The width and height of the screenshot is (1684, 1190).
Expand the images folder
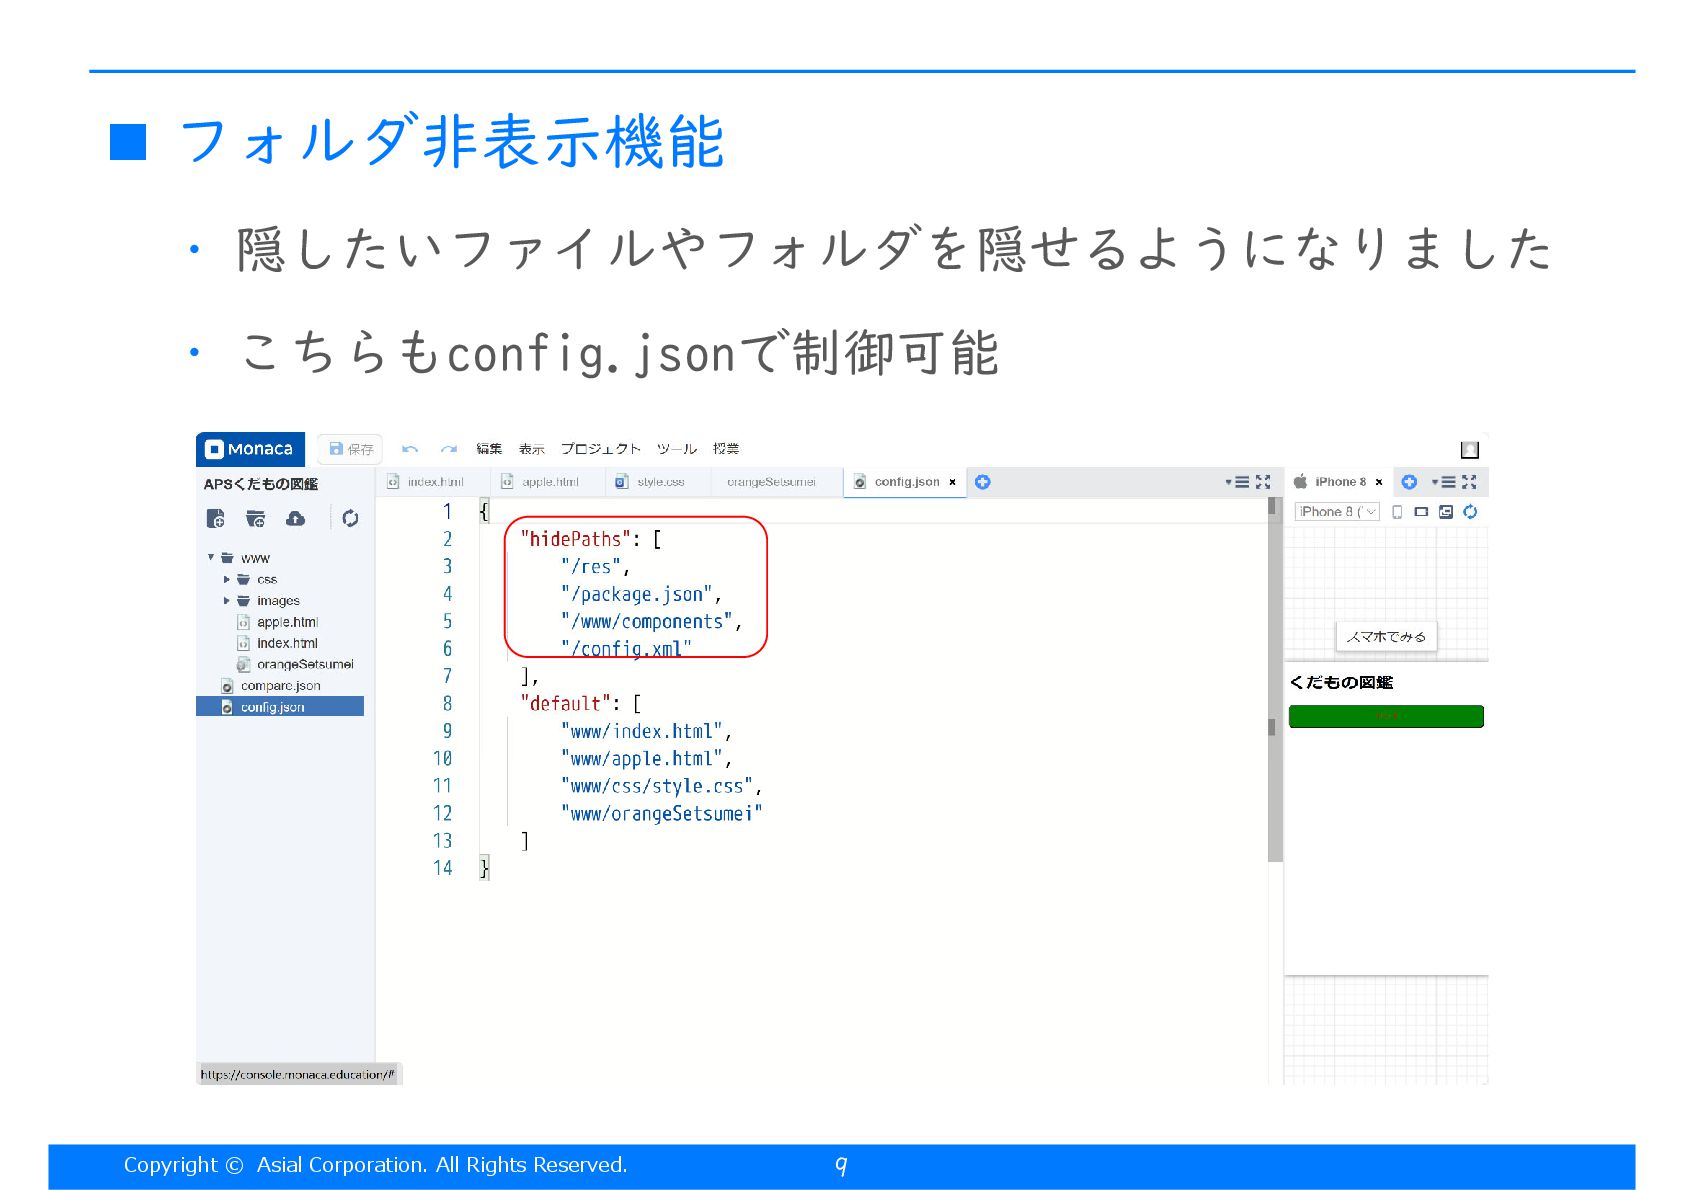coord(227,600)
